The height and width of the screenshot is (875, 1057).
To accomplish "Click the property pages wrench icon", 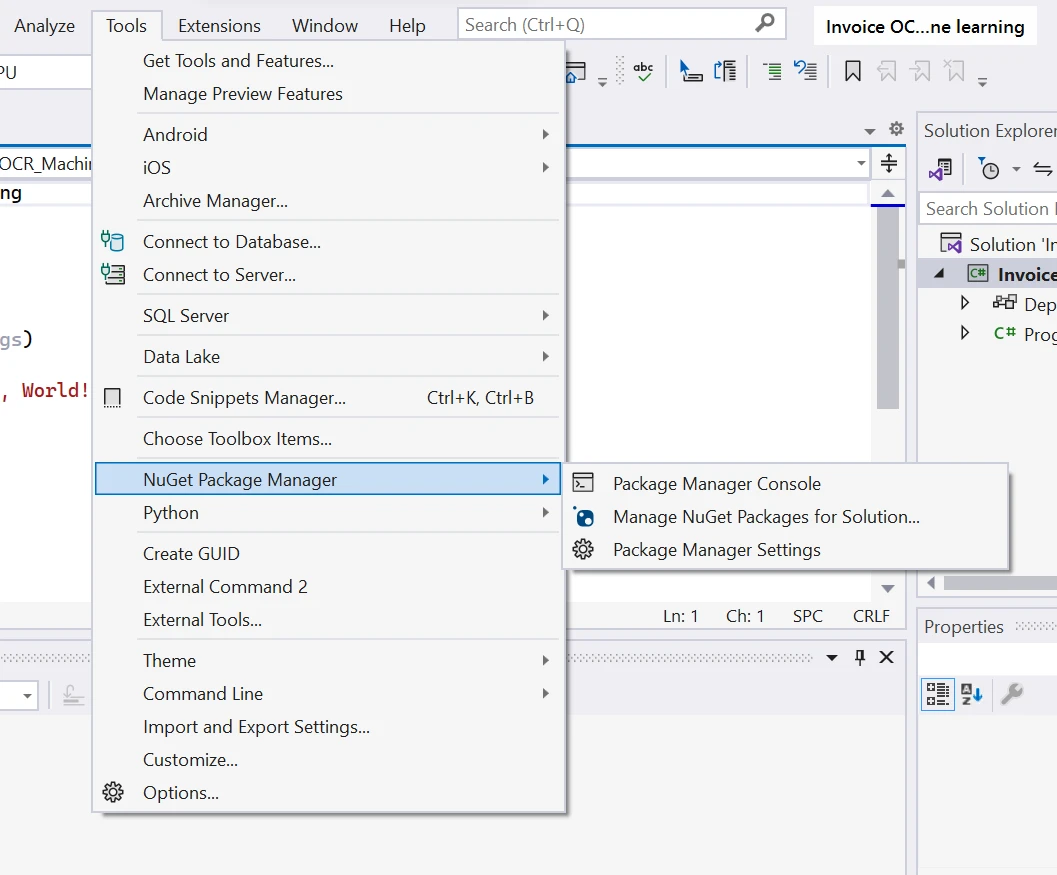I will pos(1012,693).
